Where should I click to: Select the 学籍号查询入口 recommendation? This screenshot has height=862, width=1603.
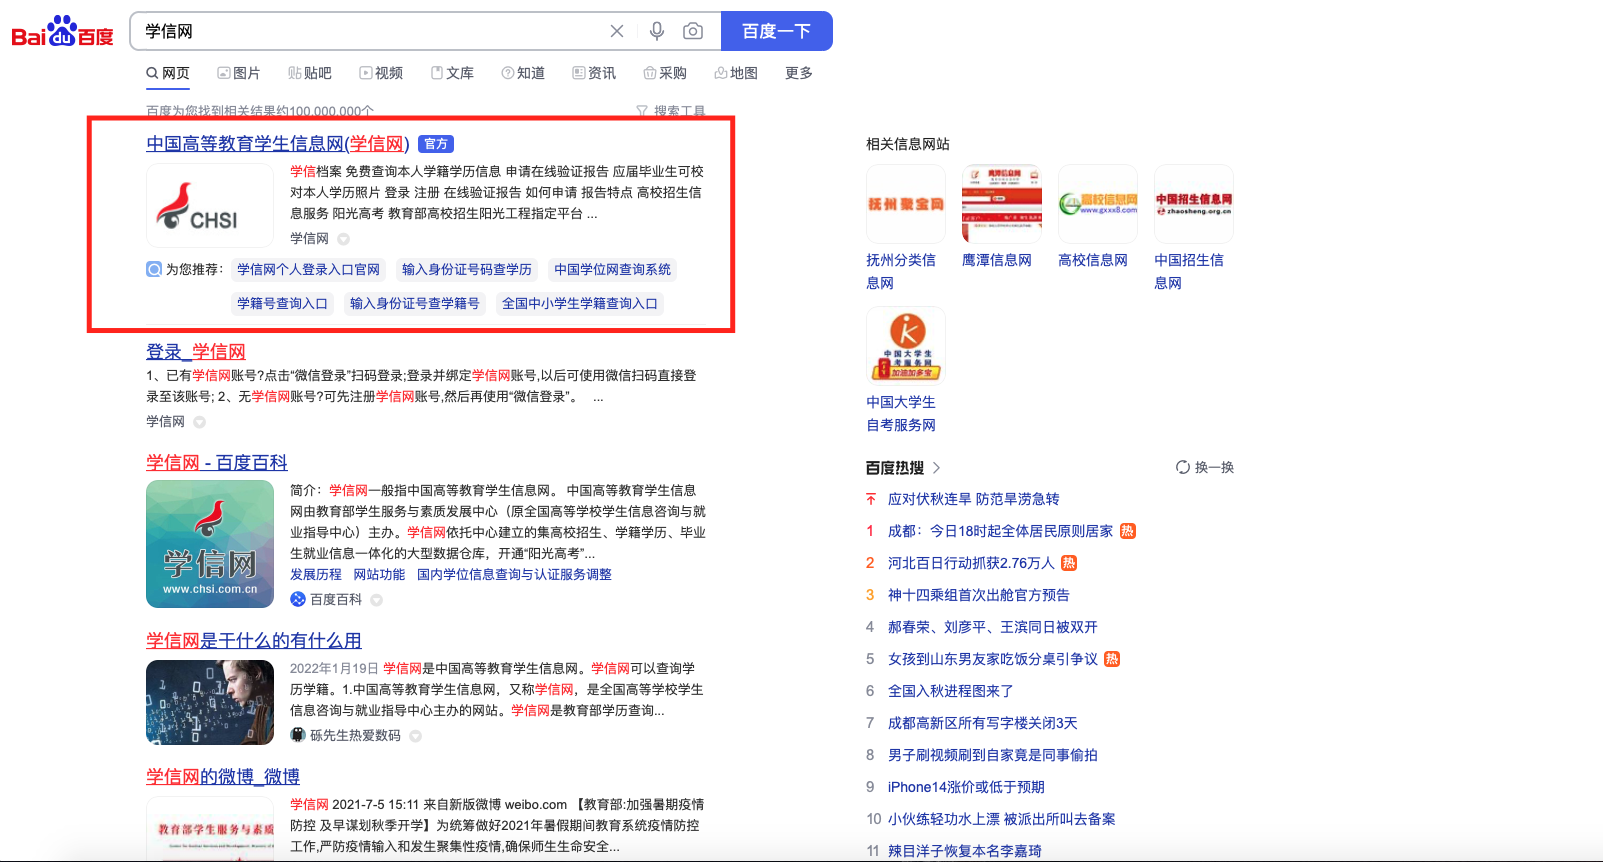point(282,303)
